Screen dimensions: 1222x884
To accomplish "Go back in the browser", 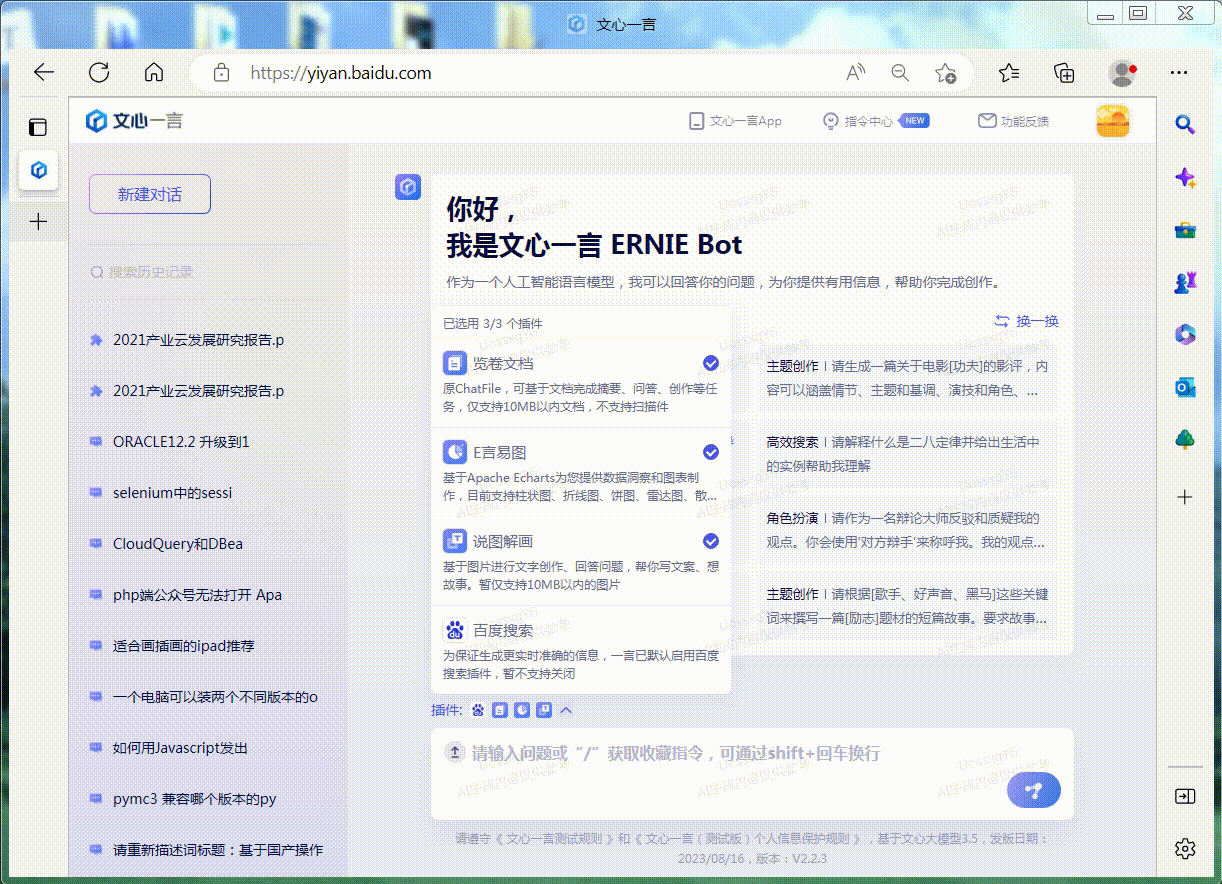I will [x=43, y=73].
